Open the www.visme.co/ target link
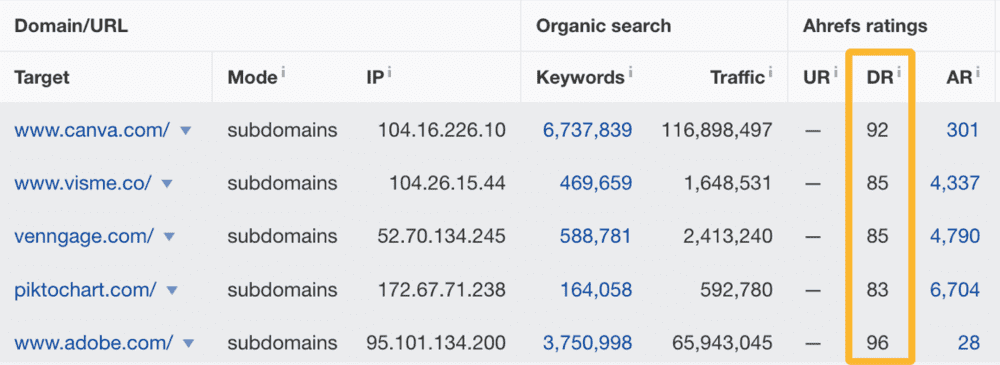 click(83, 183)
